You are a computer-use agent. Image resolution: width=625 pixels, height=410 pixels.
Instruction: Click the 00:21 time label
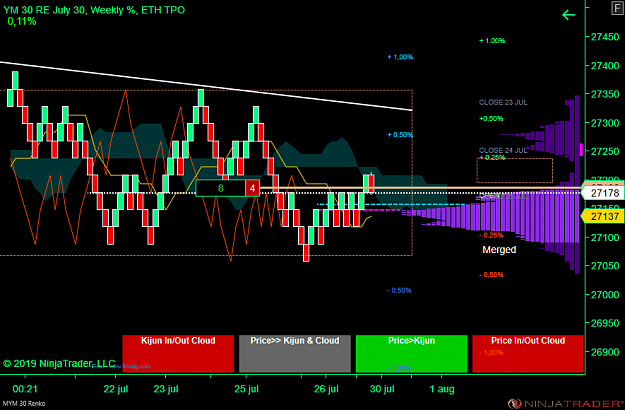point(25,389)
